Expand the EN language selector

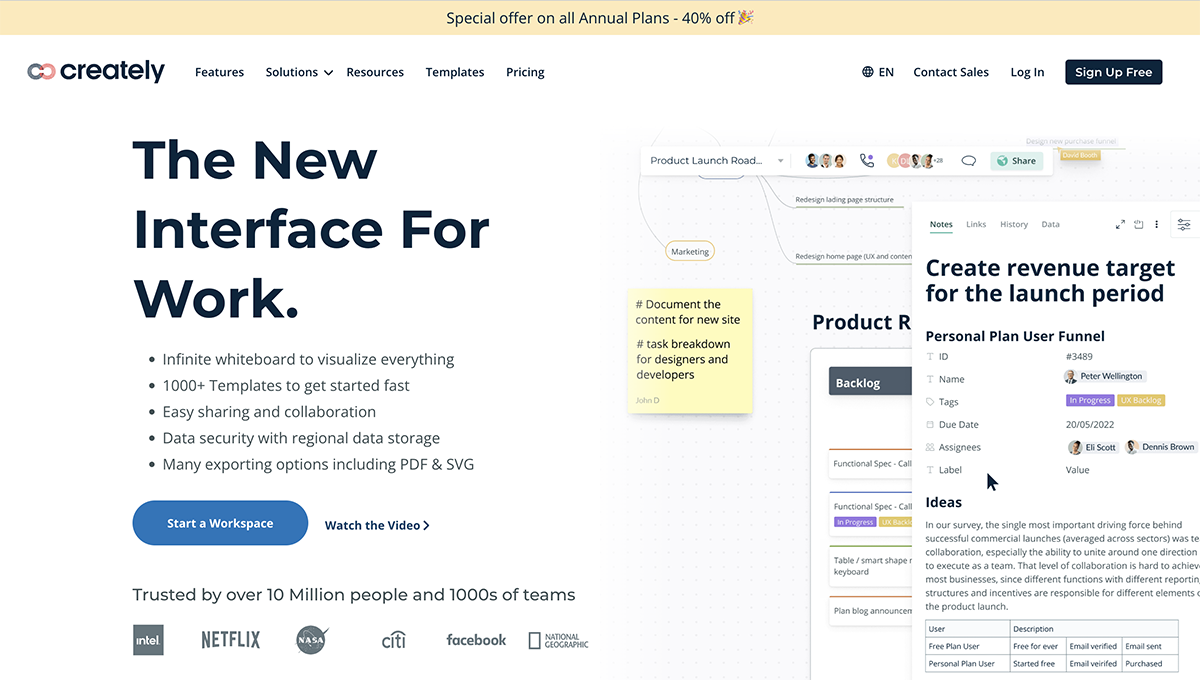tap(884, 72)
